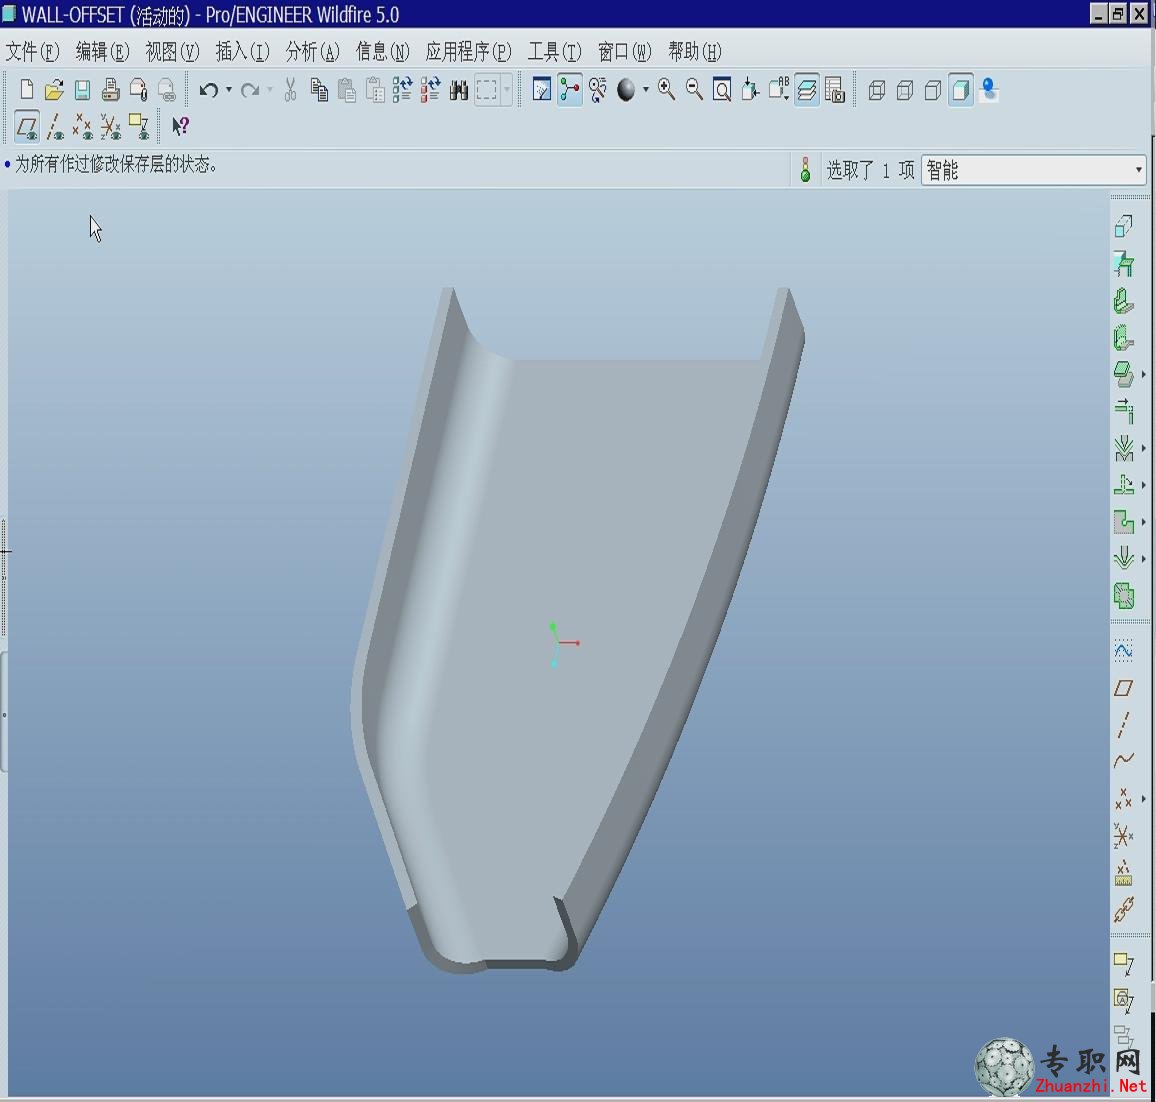
Task: Expand the appearance gallery arrow
Action: pyautogui.click(x=646, y=90)
